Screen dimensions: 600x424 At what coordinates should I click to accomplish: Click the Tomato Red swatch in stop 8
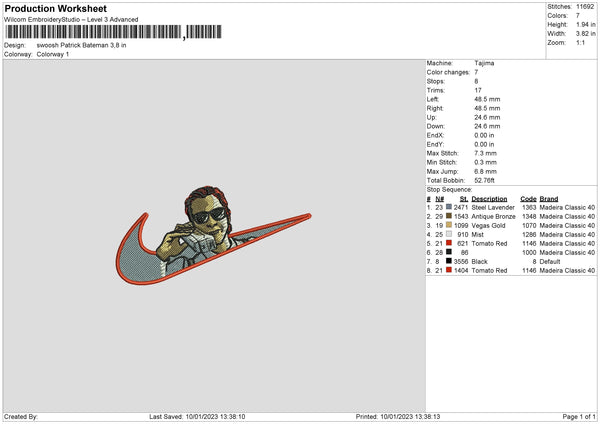448,270
